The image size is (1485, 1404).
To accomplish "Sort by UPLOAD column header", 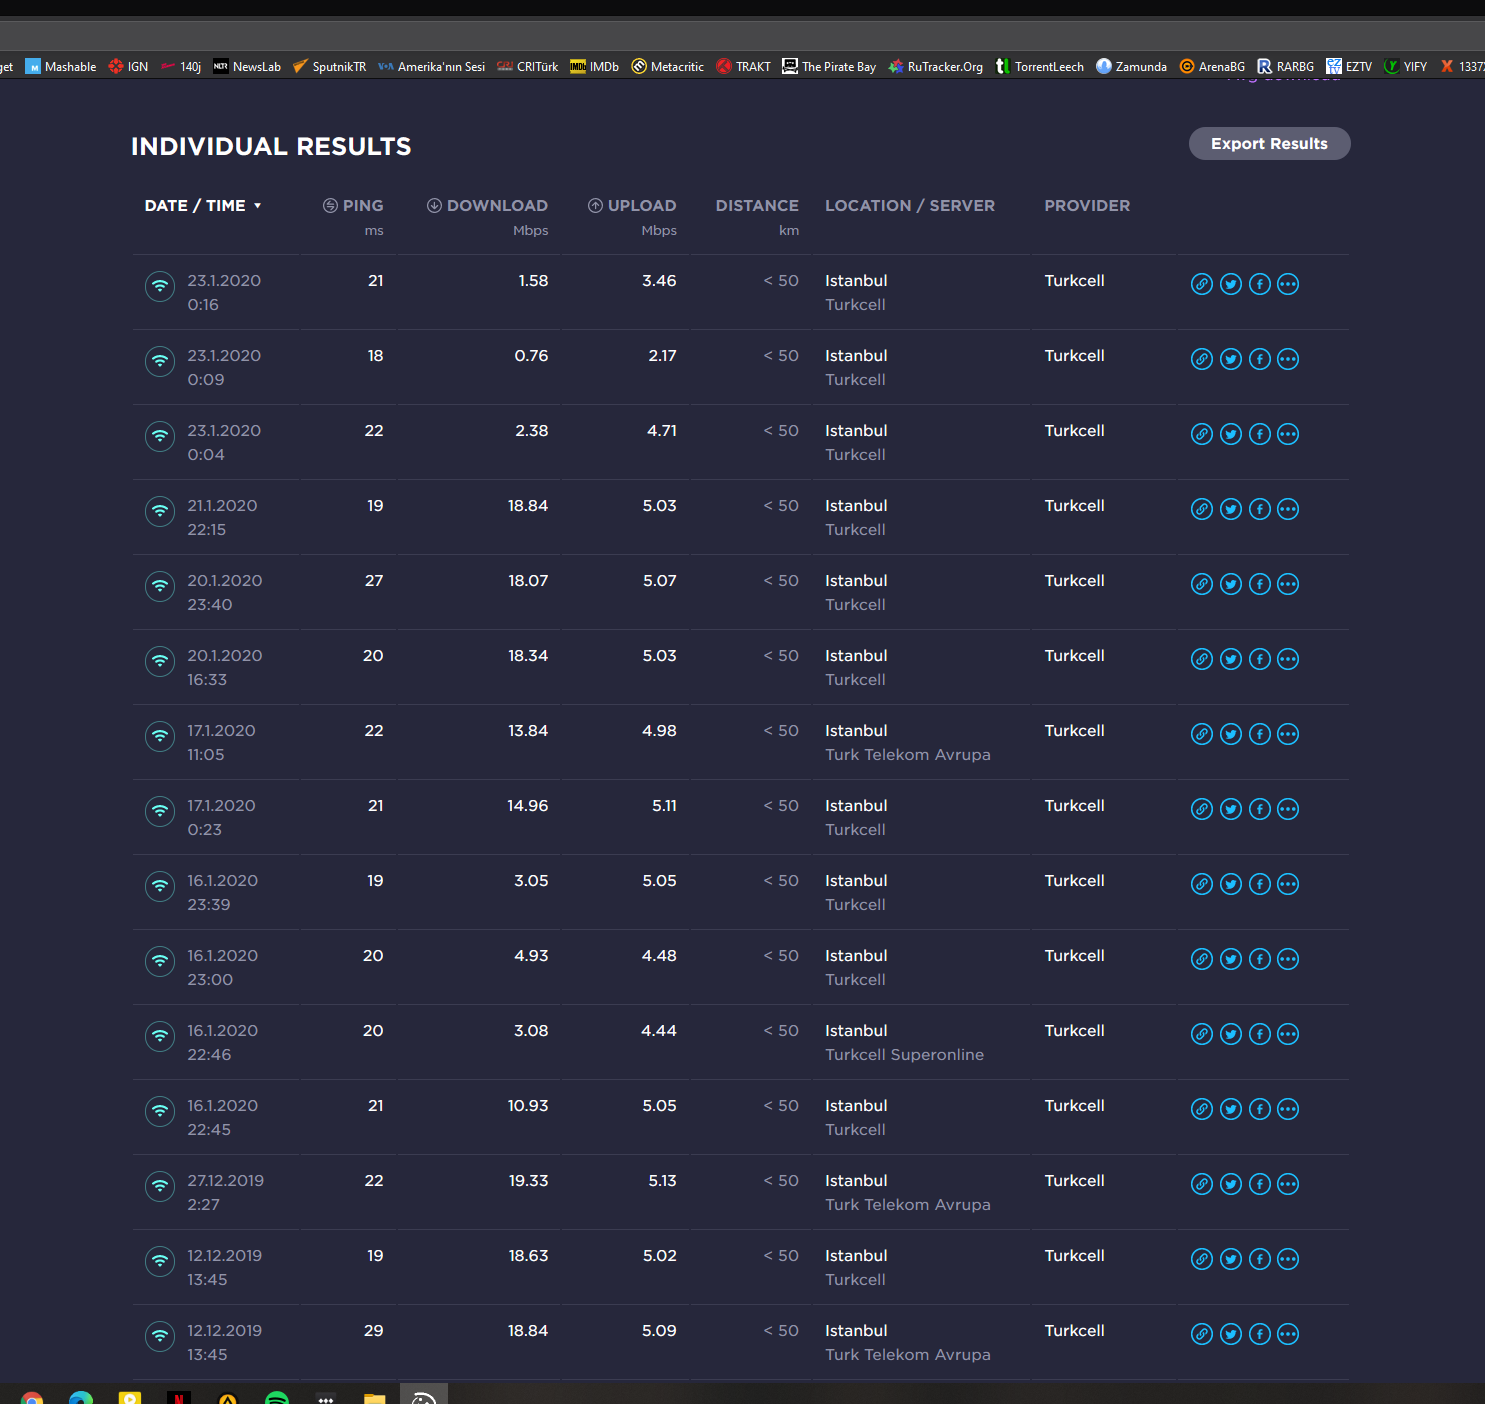I will (x=632, y=205).
